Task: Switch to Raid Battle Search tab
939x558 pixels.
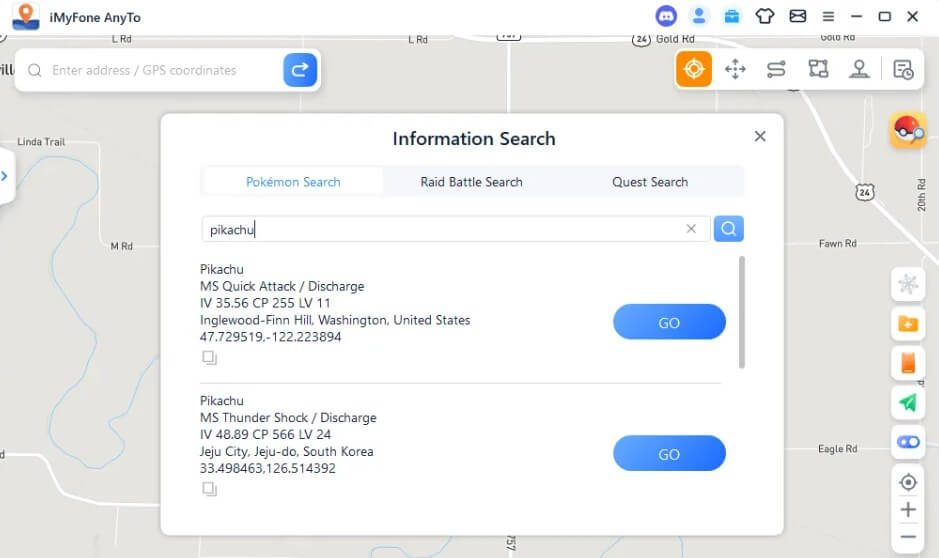Action: (x=471, y=182)
